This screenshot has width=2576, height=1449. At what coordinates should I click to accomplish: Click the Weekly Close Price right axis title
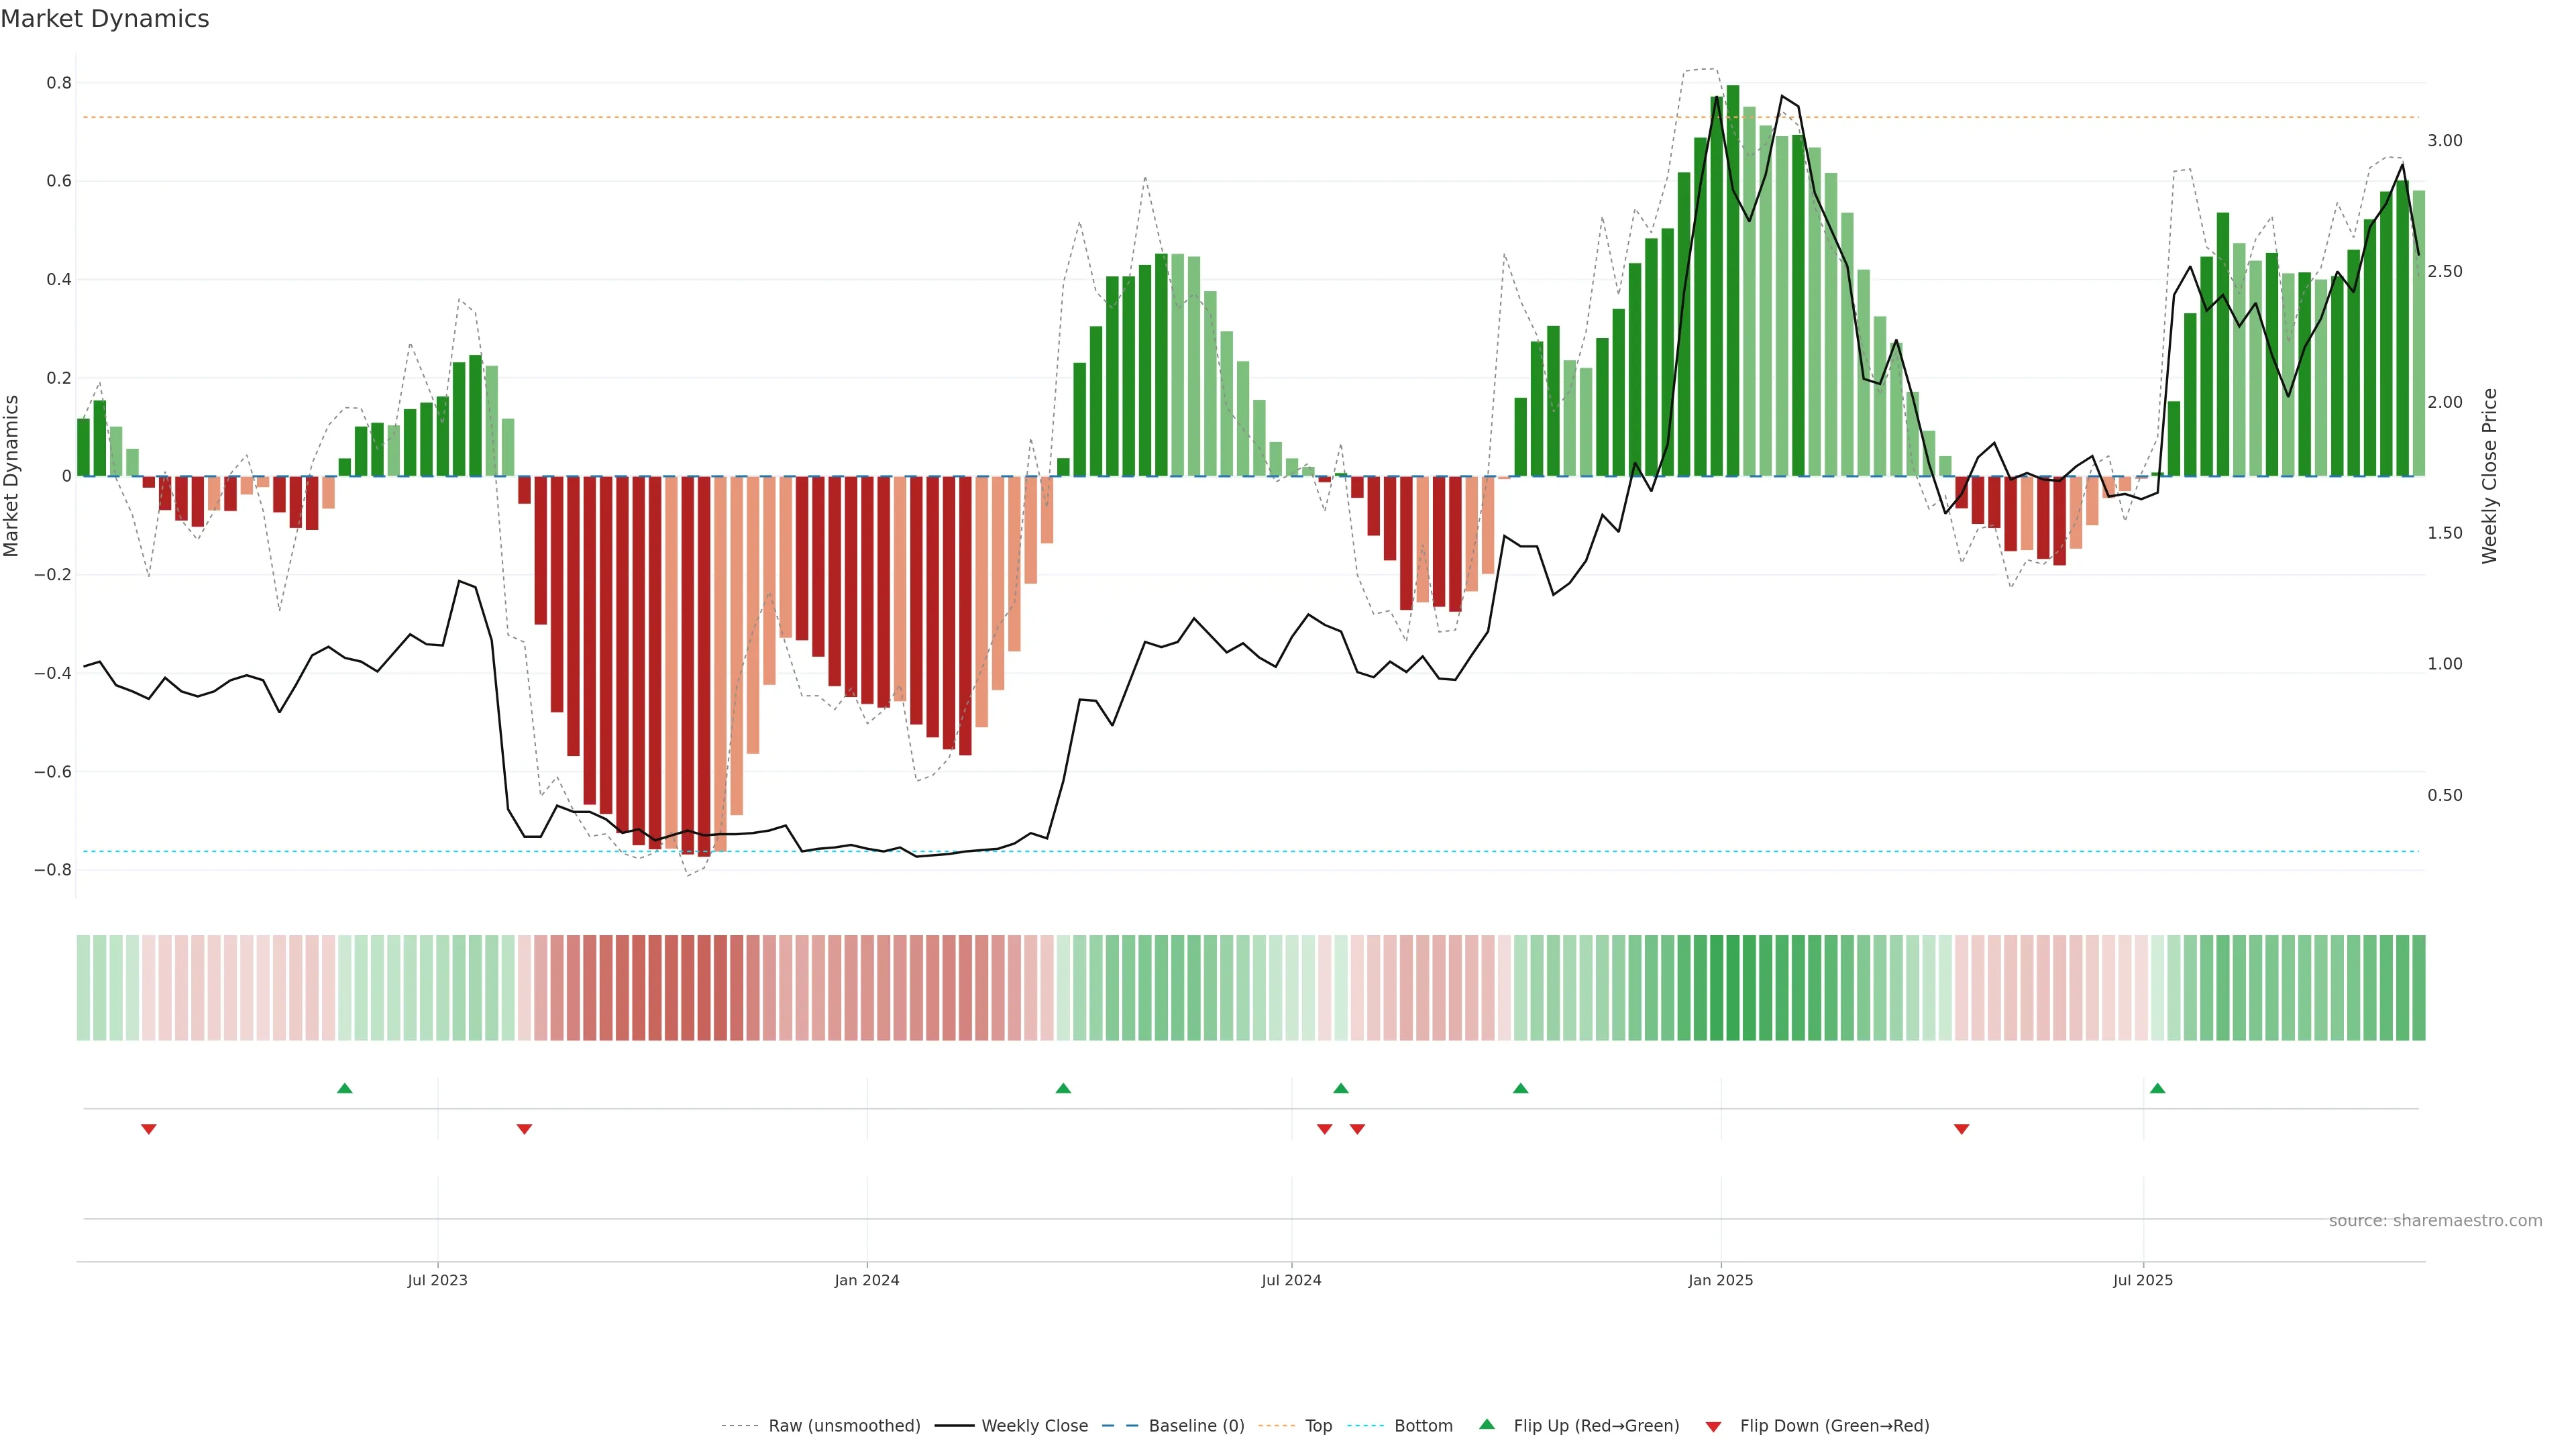[x=2489, y=476]
